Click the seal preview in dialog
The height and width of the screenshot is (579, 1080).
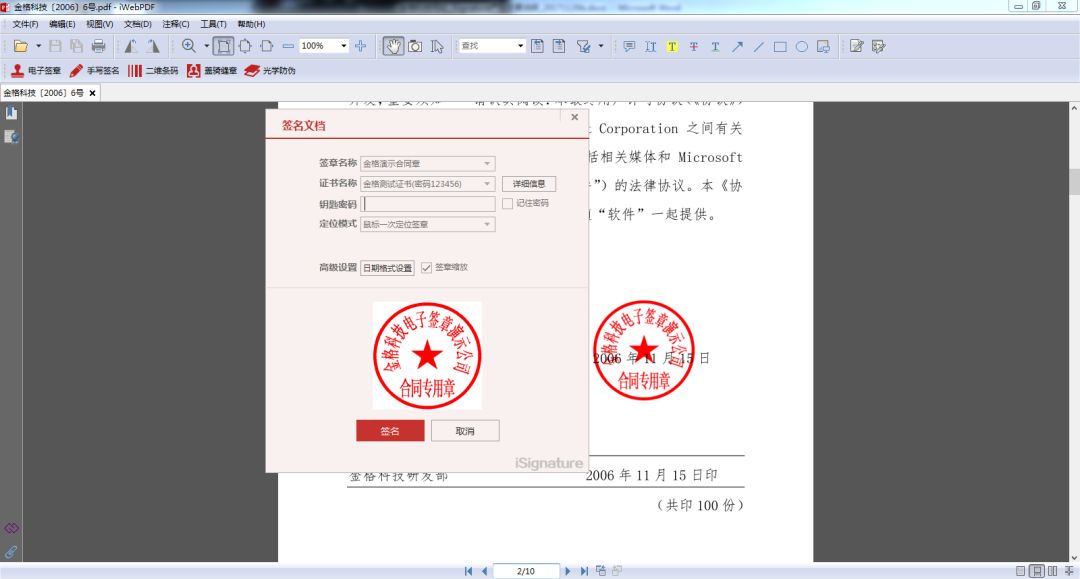[x=427, y=356]
